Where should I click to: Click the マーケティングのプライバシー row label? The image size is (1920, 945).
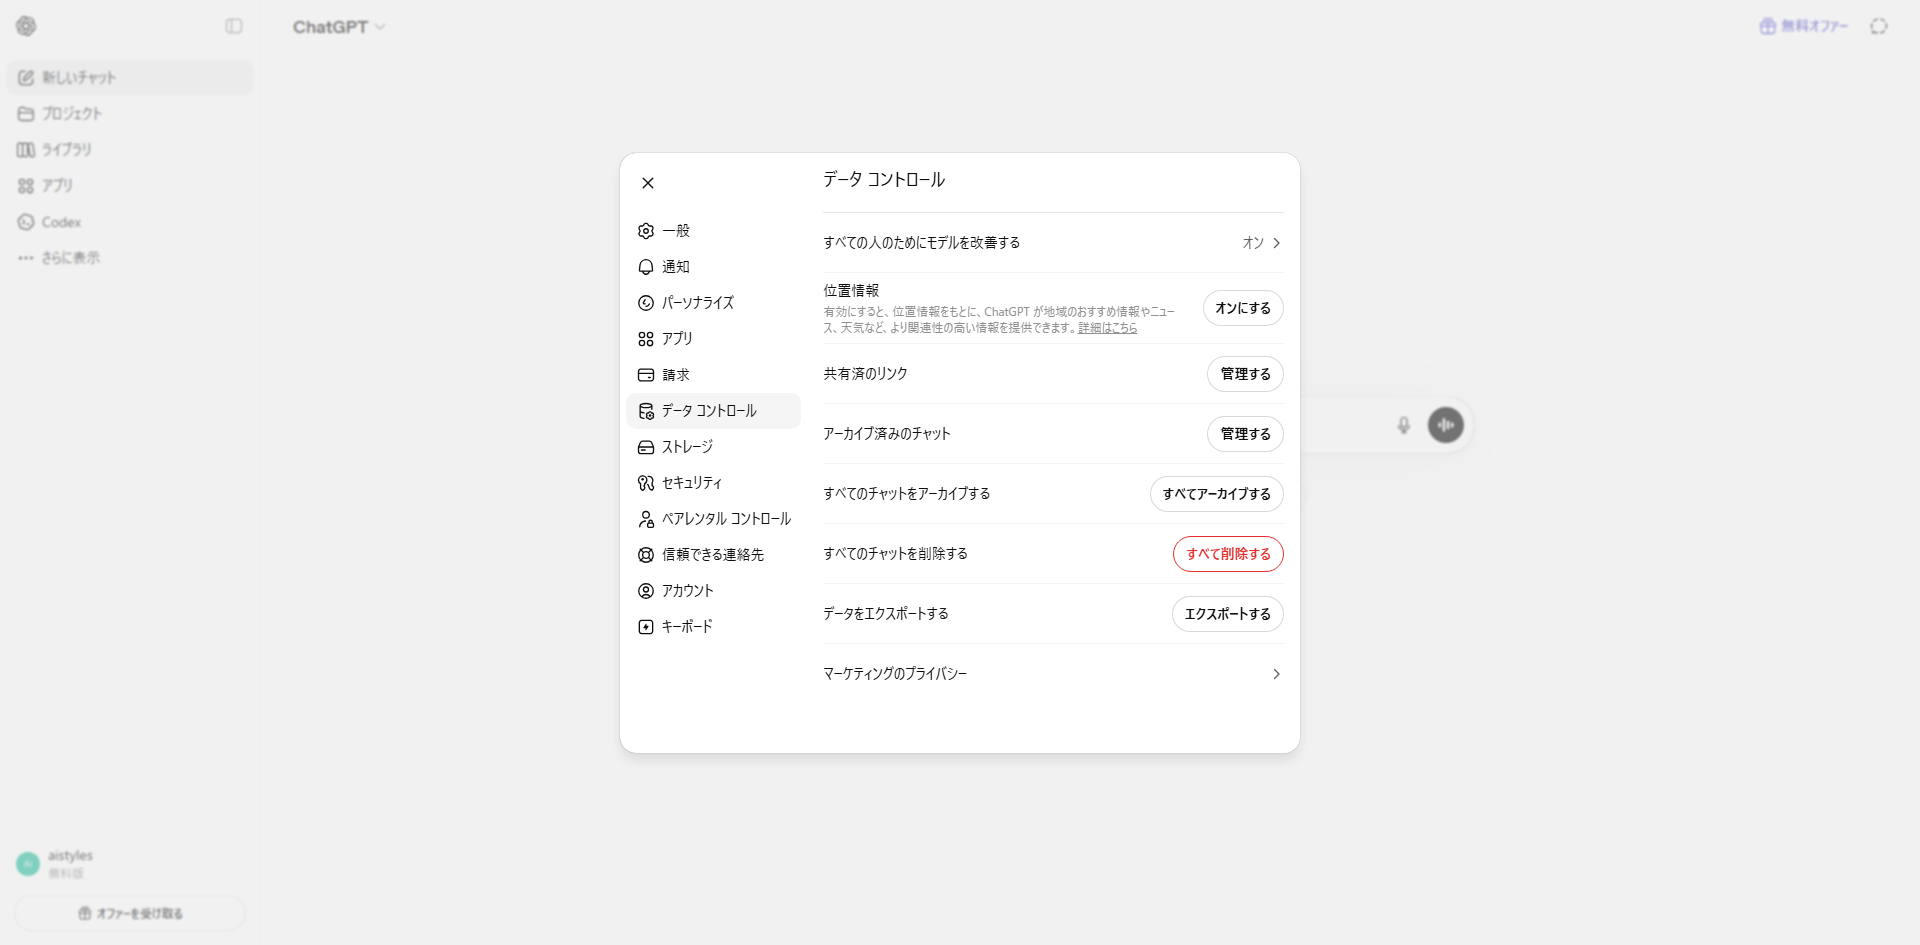tap(895, 674)
